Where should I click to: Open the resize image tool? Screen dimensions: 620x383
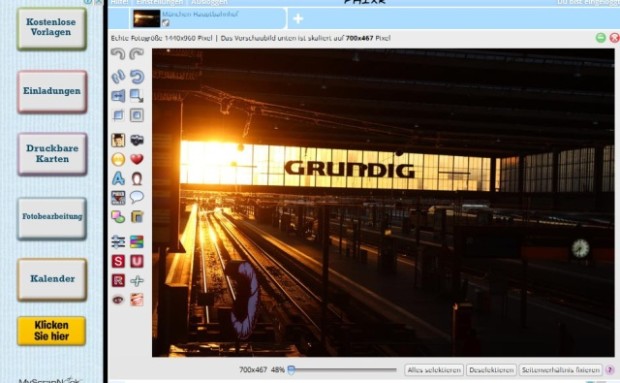(137, 96)
